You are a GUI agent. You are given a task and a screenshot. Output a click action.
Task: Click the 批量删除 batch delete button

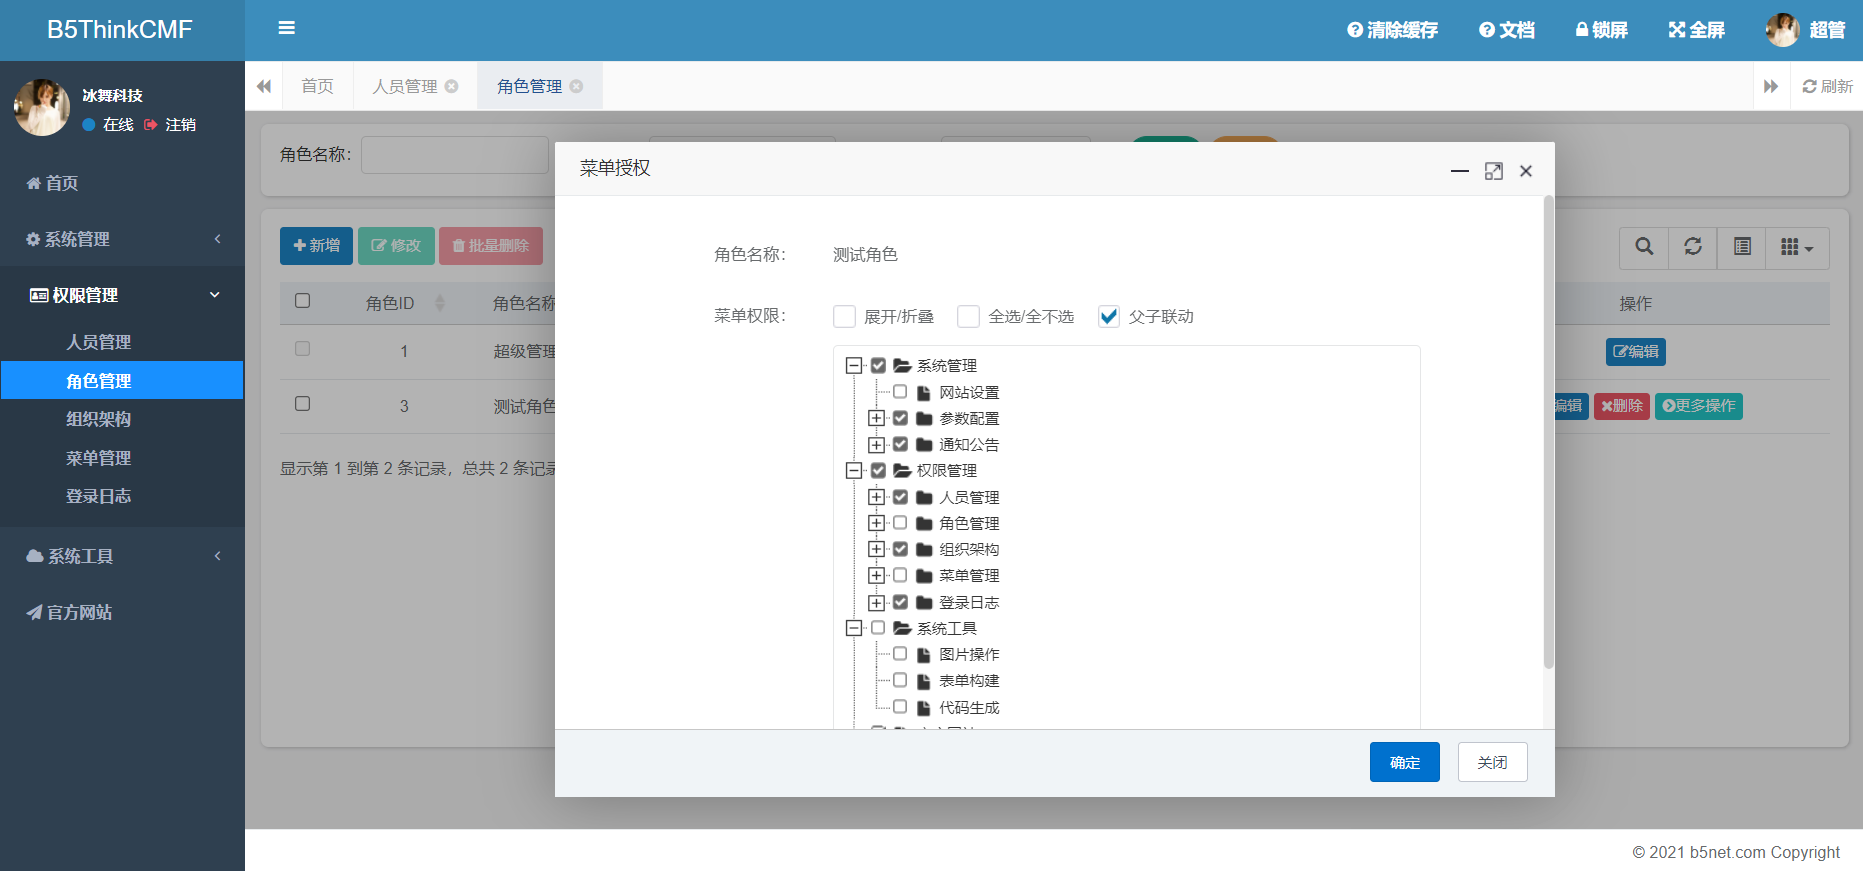click(491, 245)
